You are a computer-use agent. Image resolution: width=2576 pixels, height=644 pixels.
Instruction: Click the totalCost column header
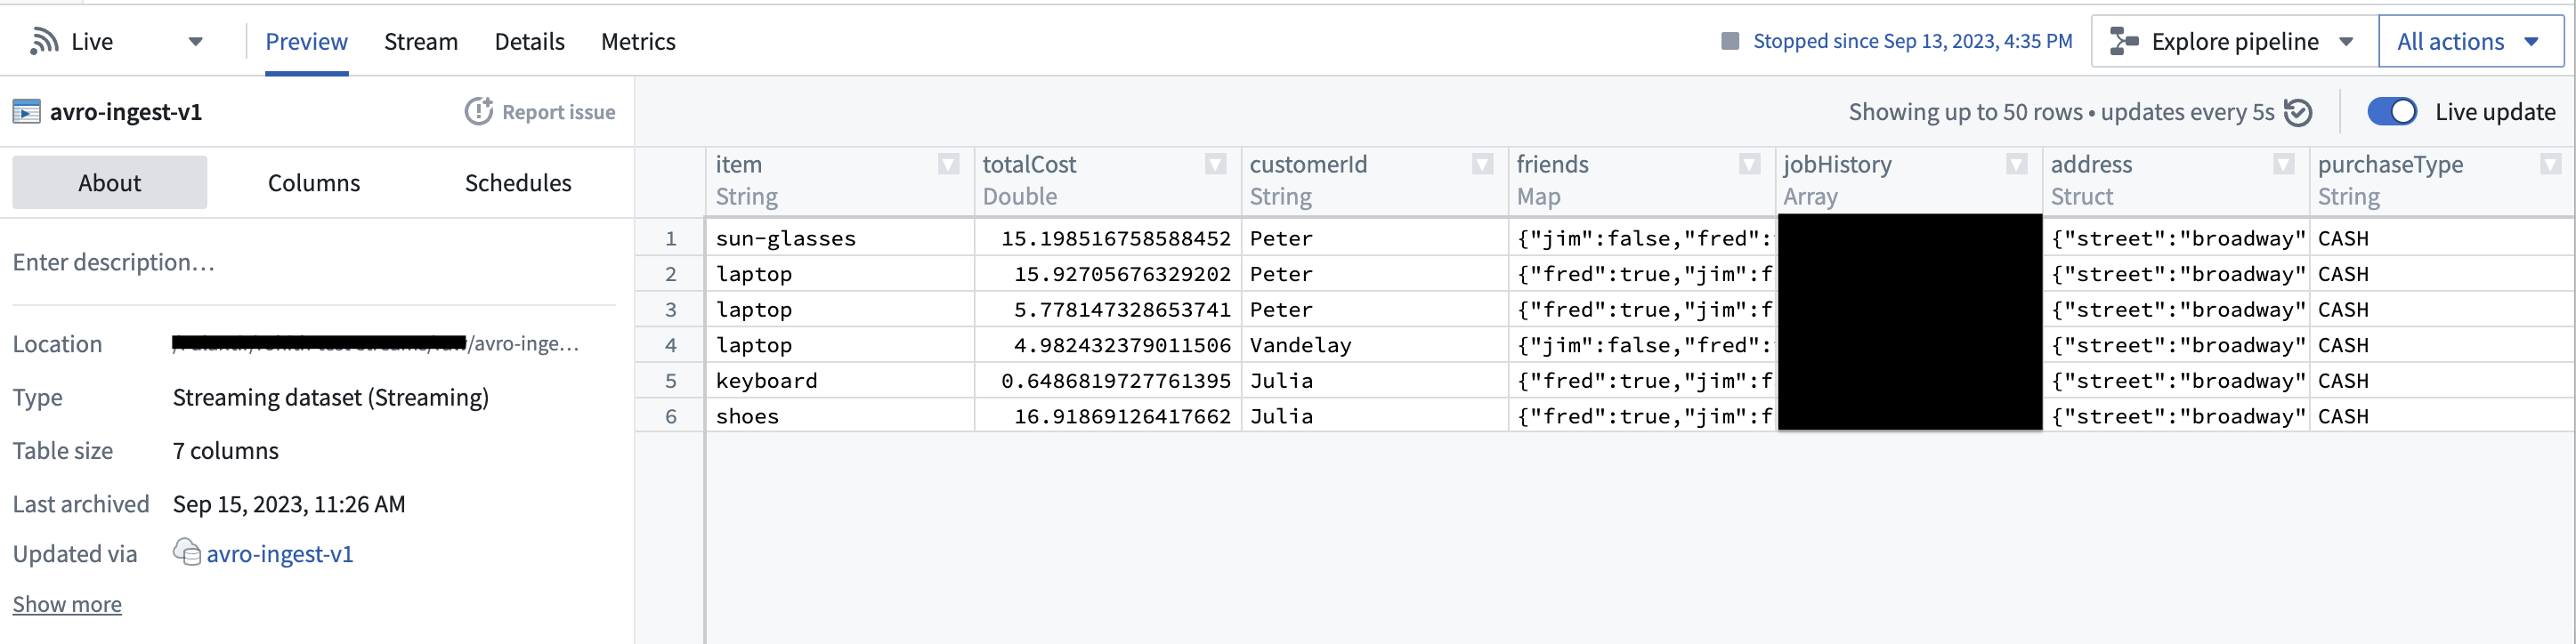[x=1107, y=181]
